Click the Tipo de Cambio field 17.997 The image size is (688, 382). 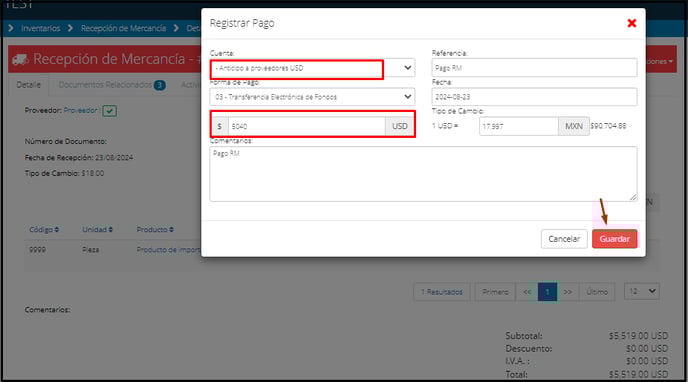click(x=518, y=126)
